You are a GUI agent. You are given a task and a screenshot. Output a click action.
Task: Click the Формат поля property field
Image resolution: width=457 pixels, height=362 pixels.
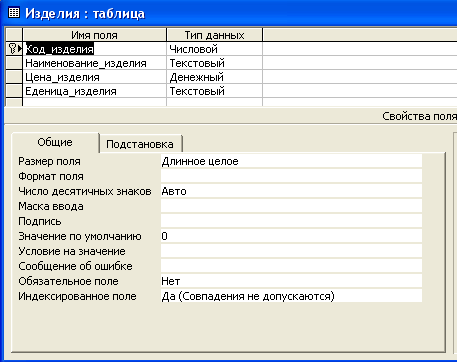pos(291,176)
